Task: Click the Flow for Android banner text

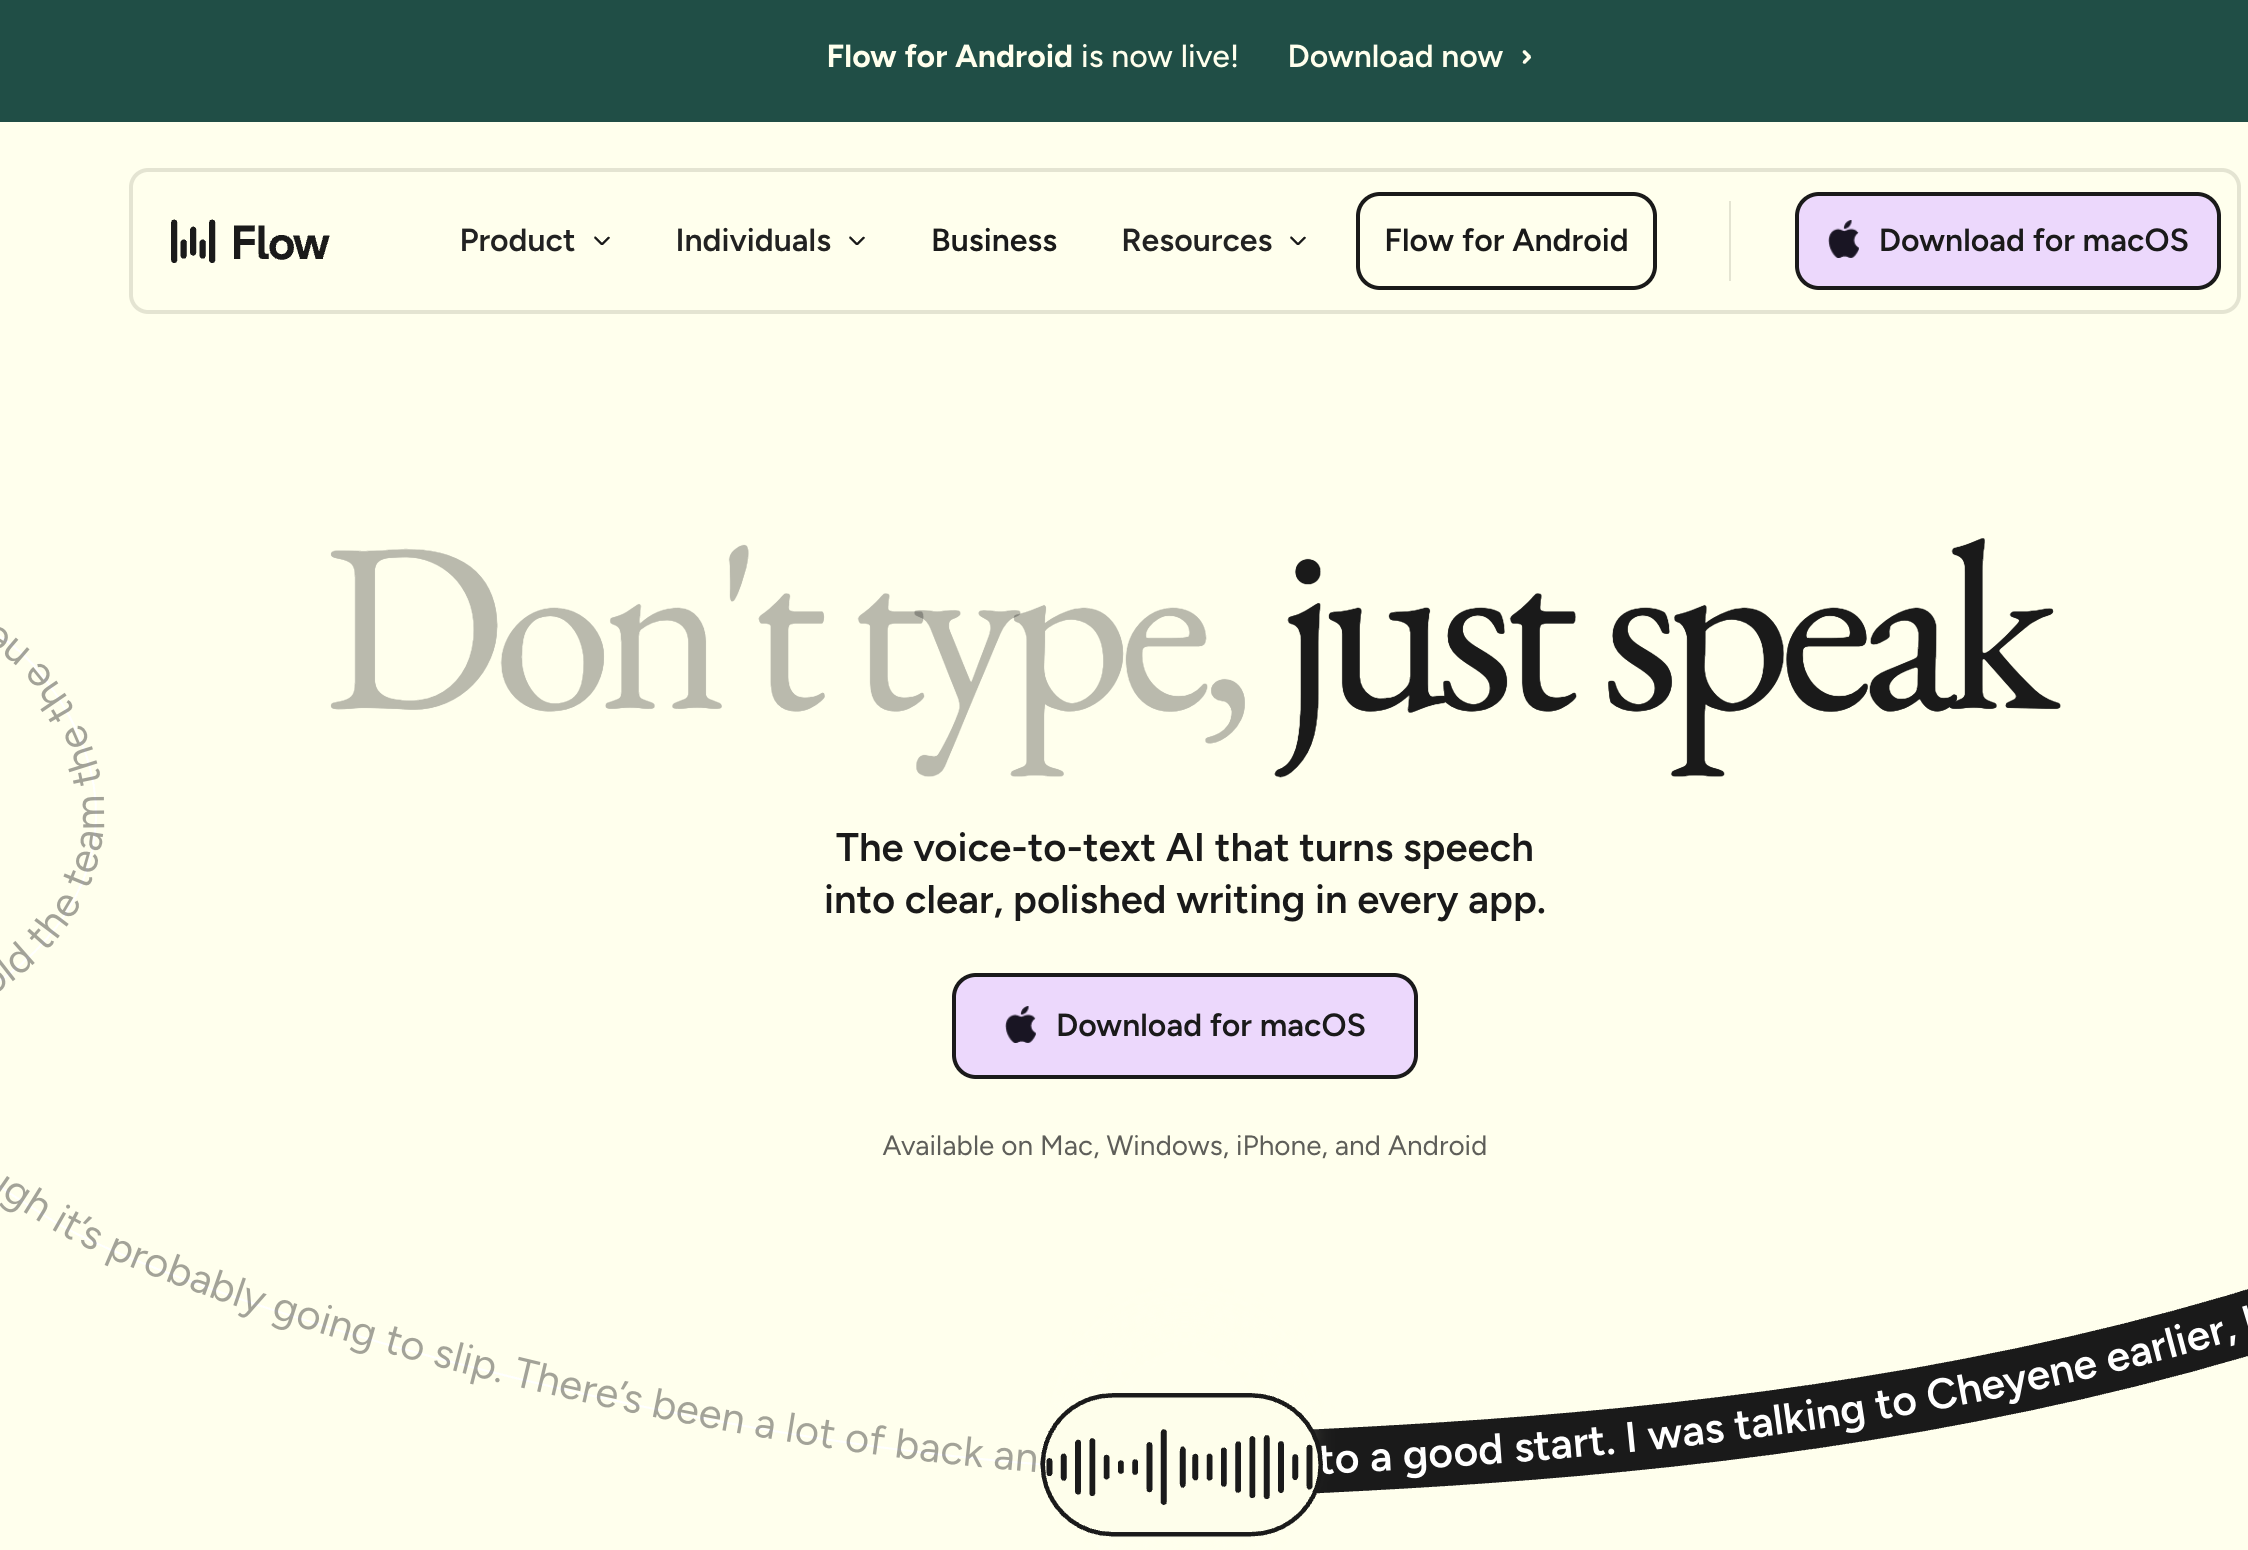Action: [x=948, y=57]
